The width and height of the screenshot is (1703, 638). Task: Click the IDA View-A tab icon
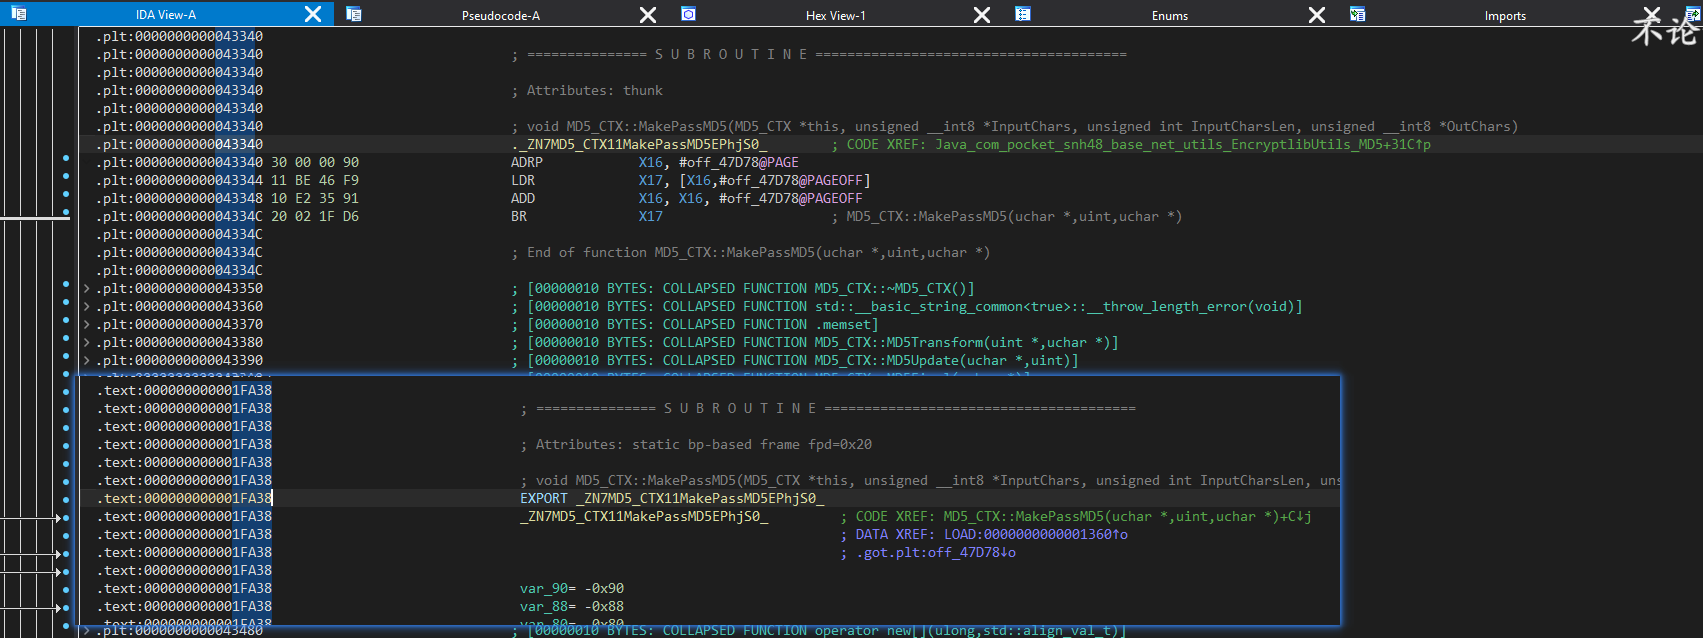pos(18,14)
